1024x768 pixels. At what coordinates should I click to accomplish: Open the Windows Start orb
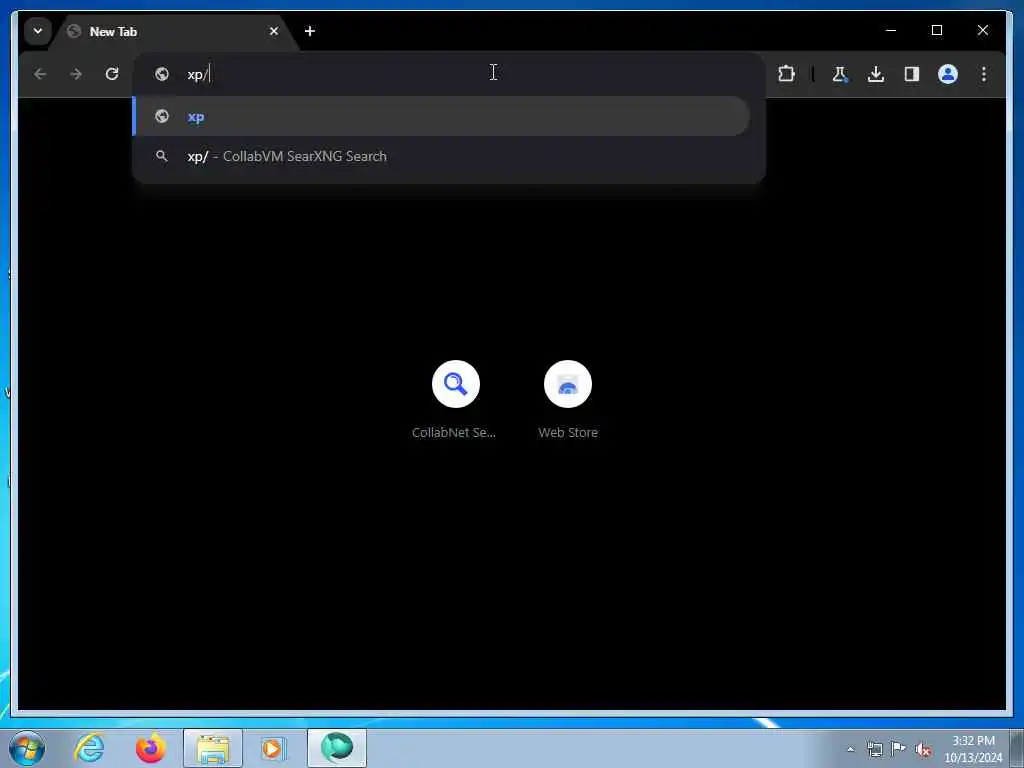(x=27, y=748)
